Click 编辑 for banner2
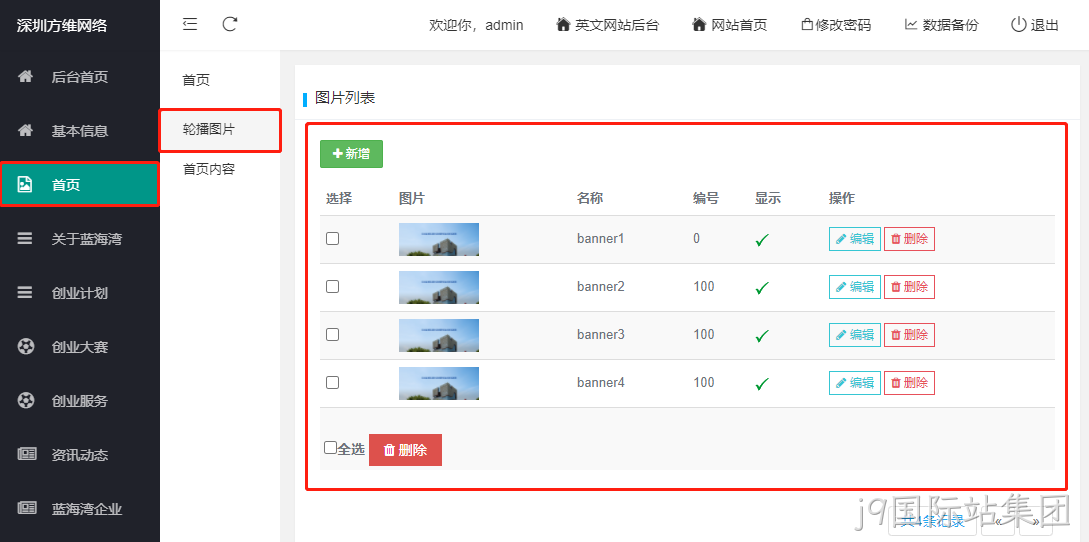This screenshot has width=1089, height=542. [x=855, y=287]
